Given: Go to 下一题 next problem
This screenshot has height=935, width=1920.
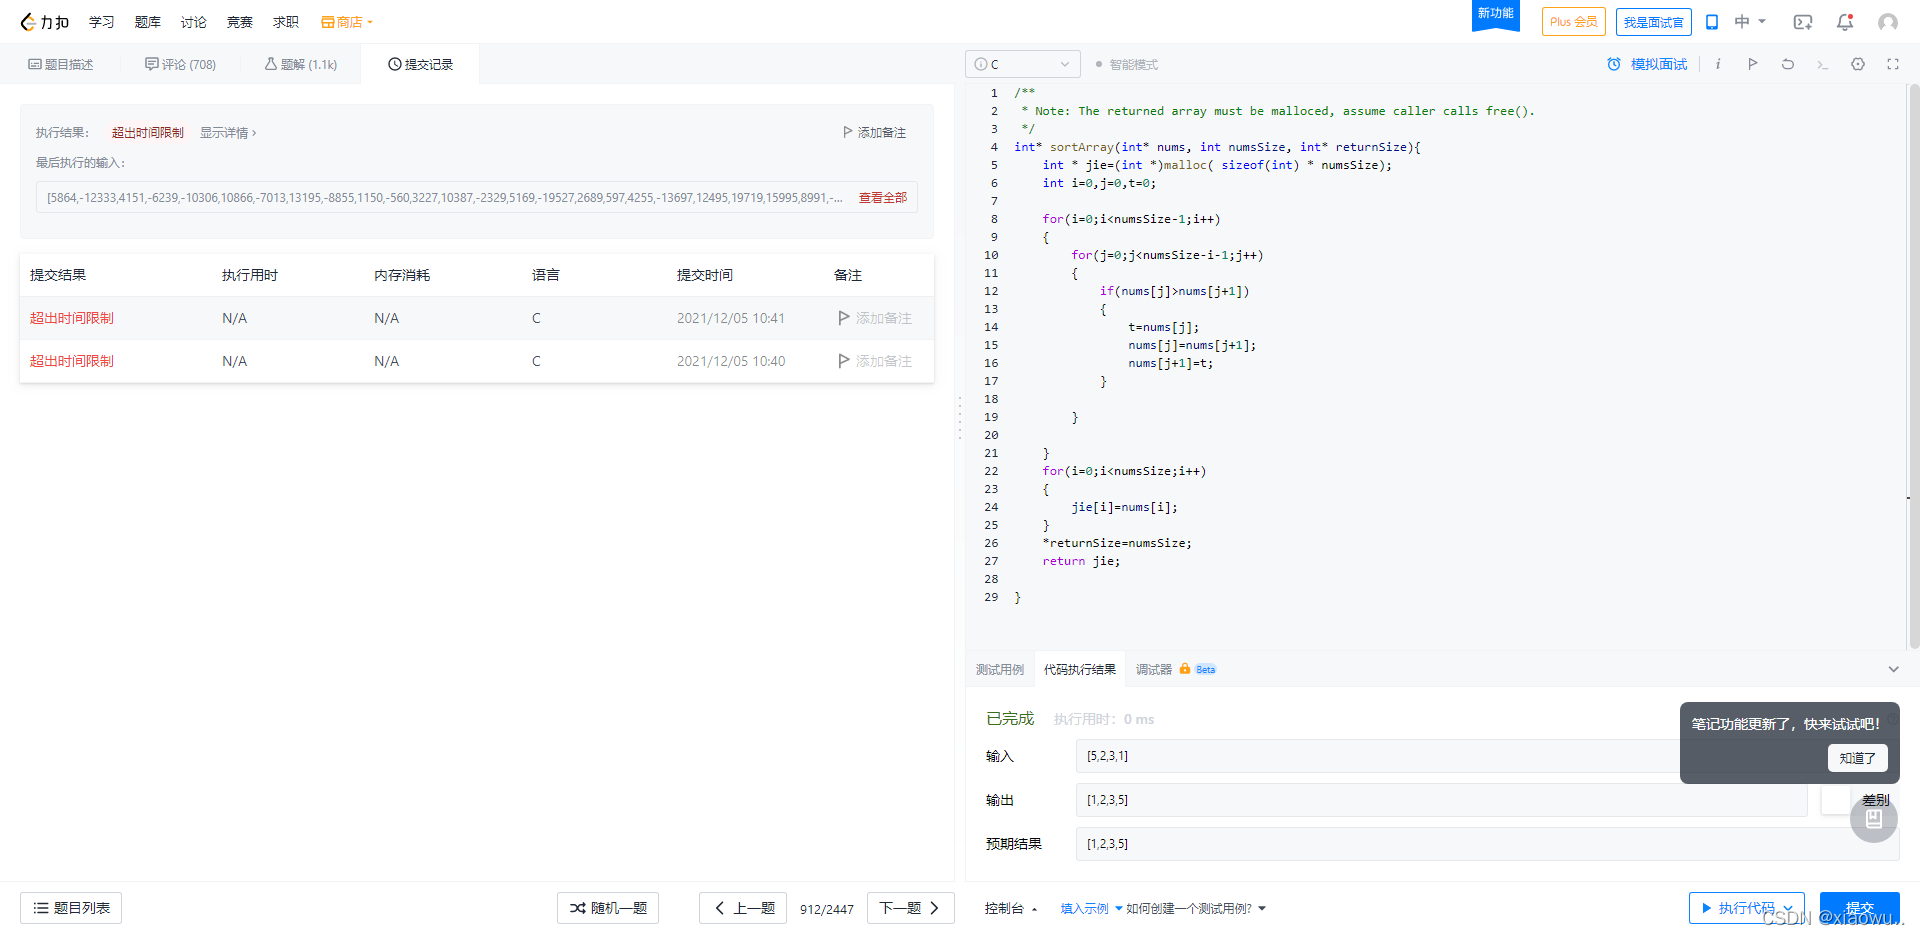Looking at the screenshot, I should (x=911, y=908).
